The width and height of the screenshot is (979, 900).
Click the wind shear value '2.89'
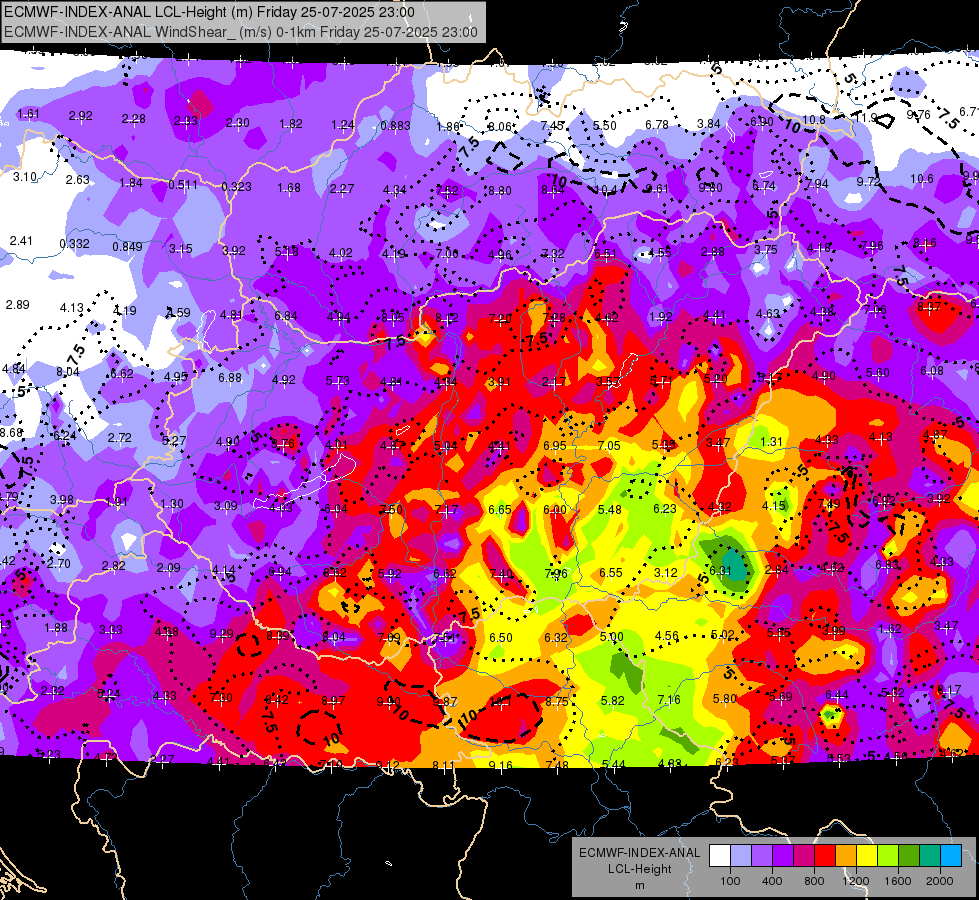[17, 305]
